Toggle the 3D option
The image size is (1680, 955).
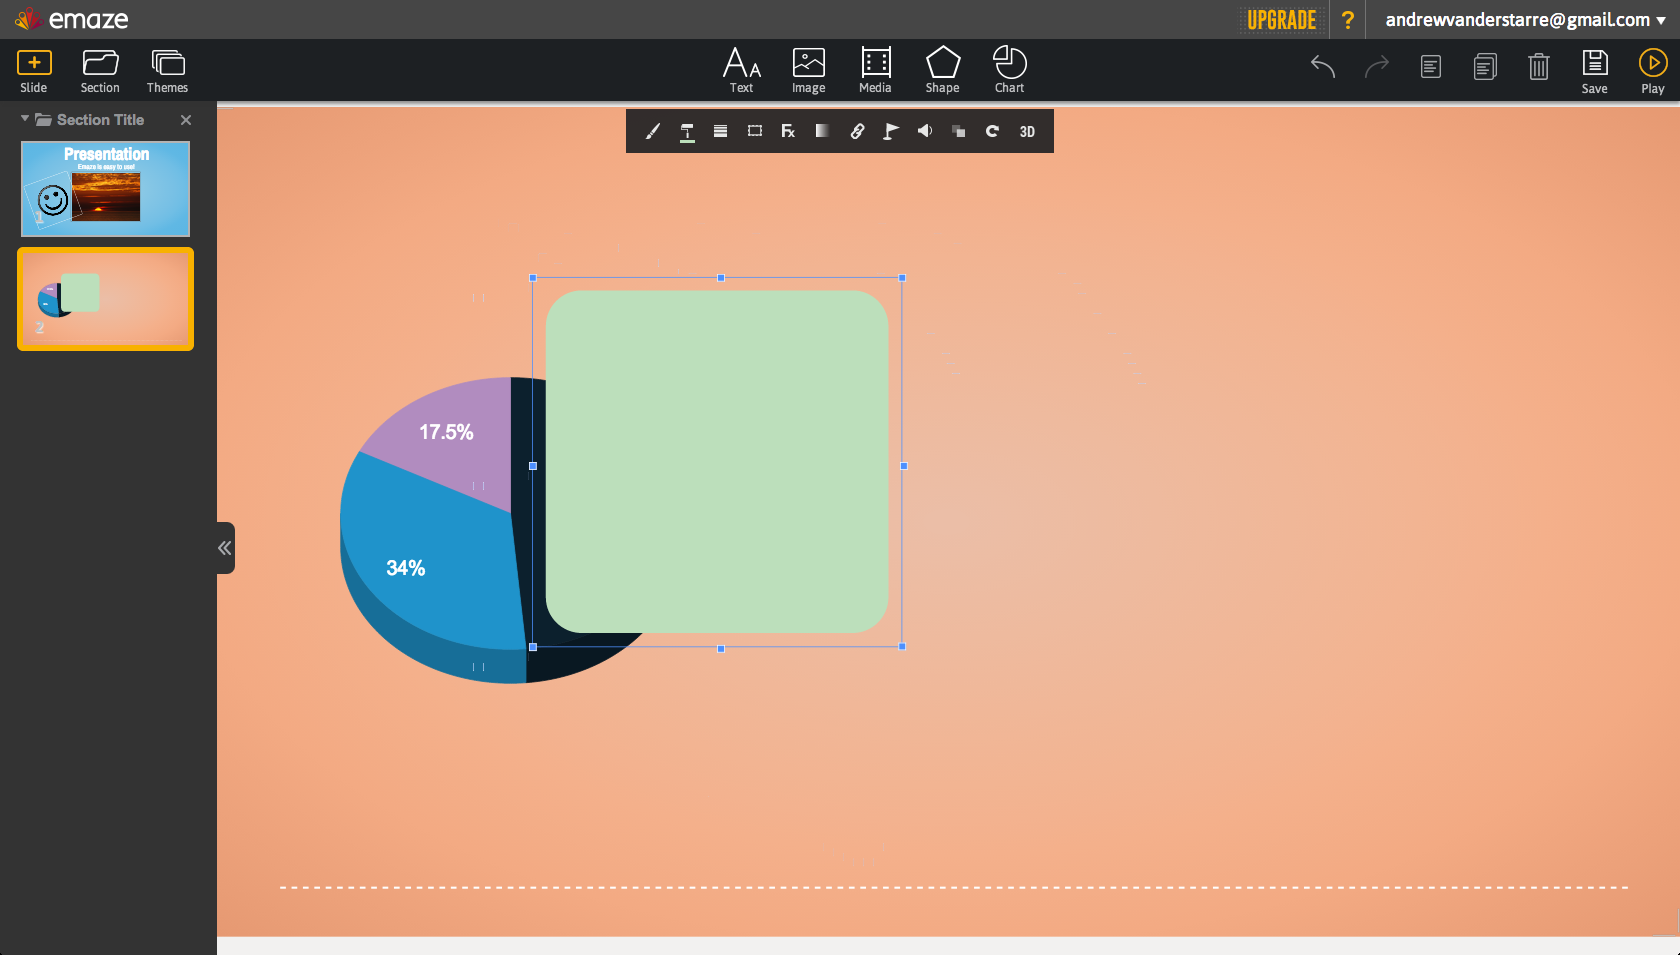1027,132
